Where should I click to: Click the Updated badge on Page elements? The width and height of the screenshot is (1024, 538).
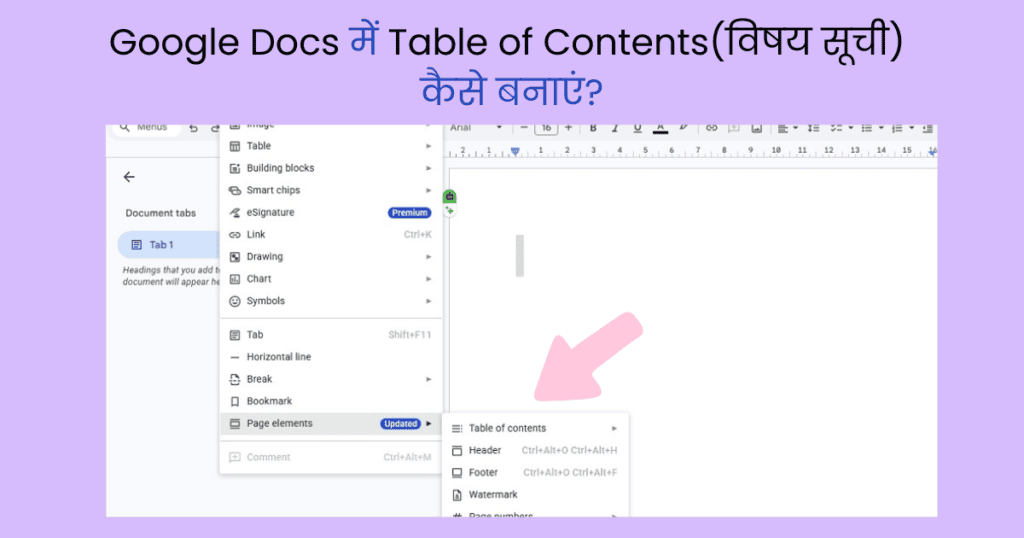(400, 424)
